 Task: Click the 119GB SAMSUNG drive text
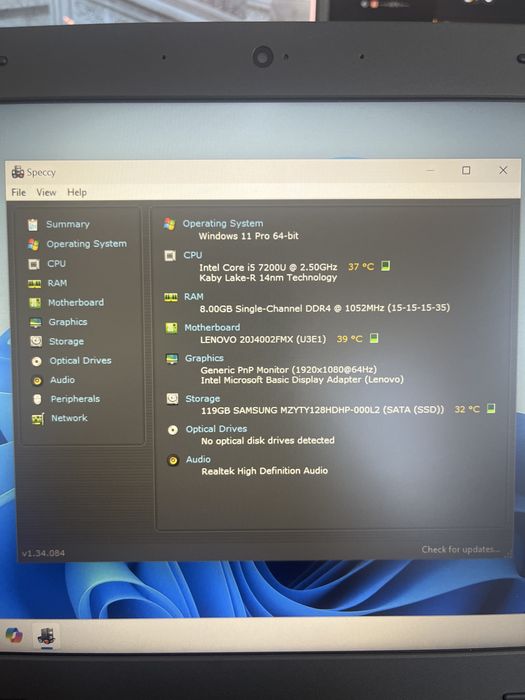(x=322, y=410)
